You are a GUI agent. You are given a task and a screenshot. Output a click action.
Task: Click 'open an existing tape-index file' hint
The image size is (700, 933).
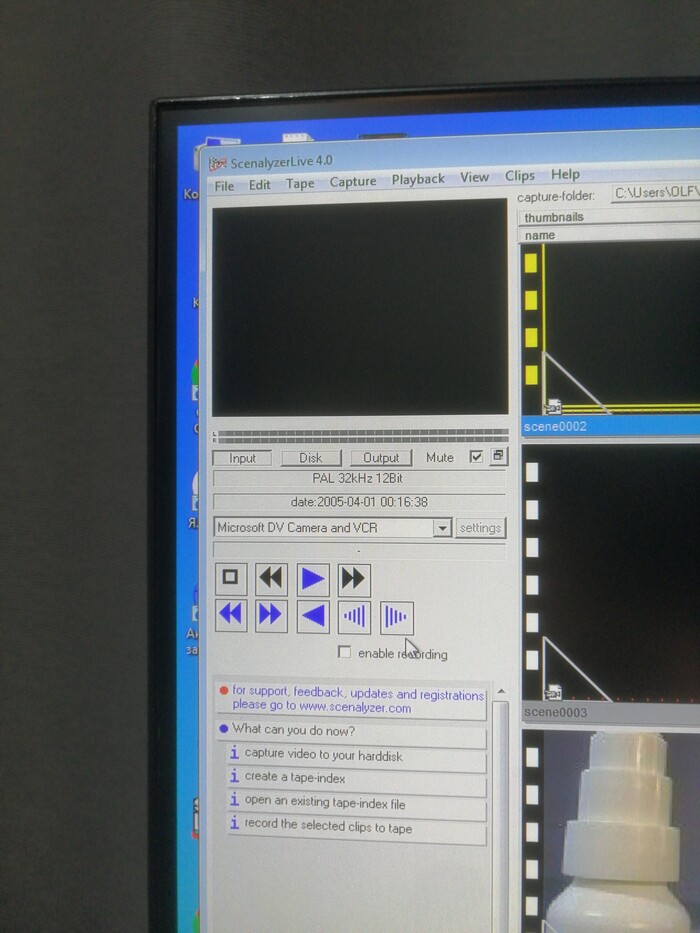pyautogui.click(x=325, y=802)
